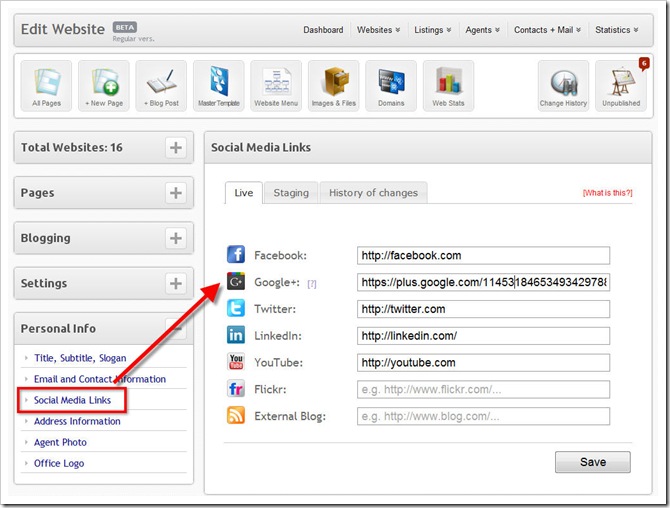
Task: Click the Google+ logo icon
Action: pos(236,282)
